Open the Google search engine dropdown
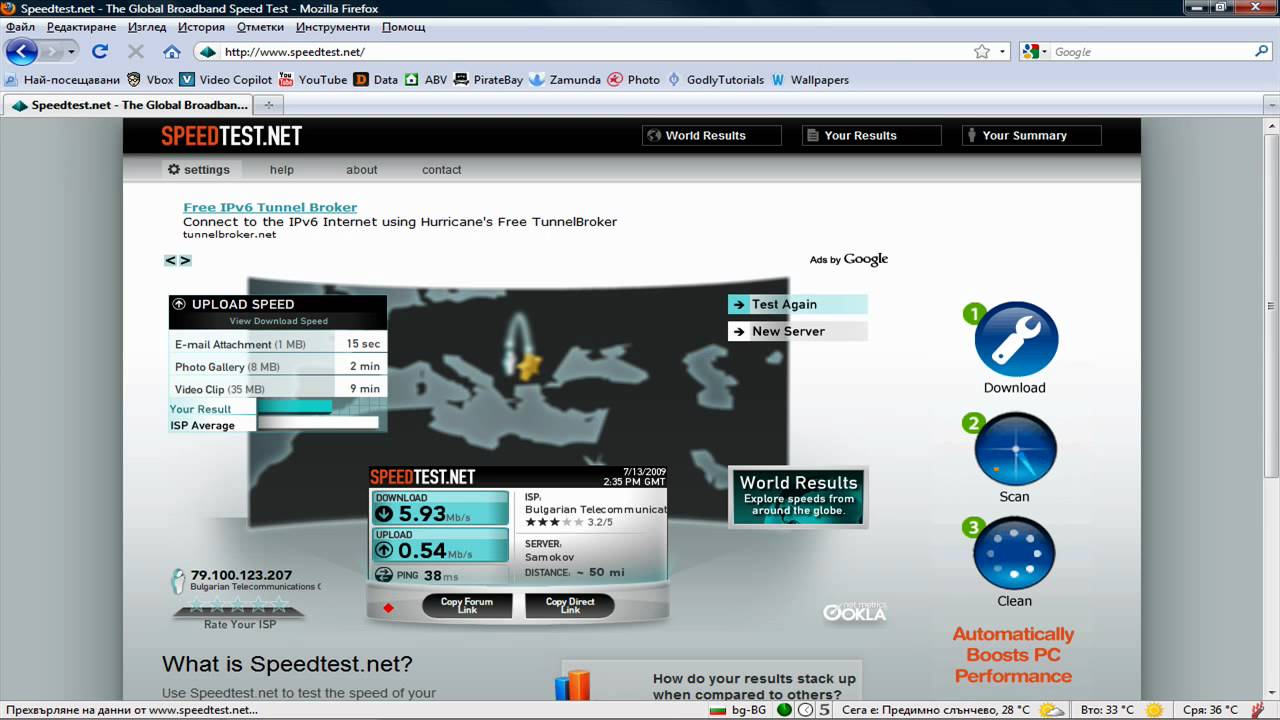The image size is (1280, 720). 1036,52
